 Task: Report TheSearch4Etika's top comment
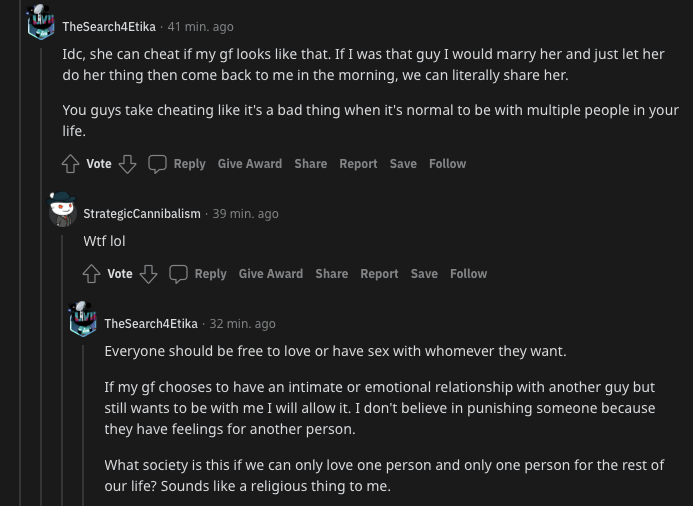point(358,164)
